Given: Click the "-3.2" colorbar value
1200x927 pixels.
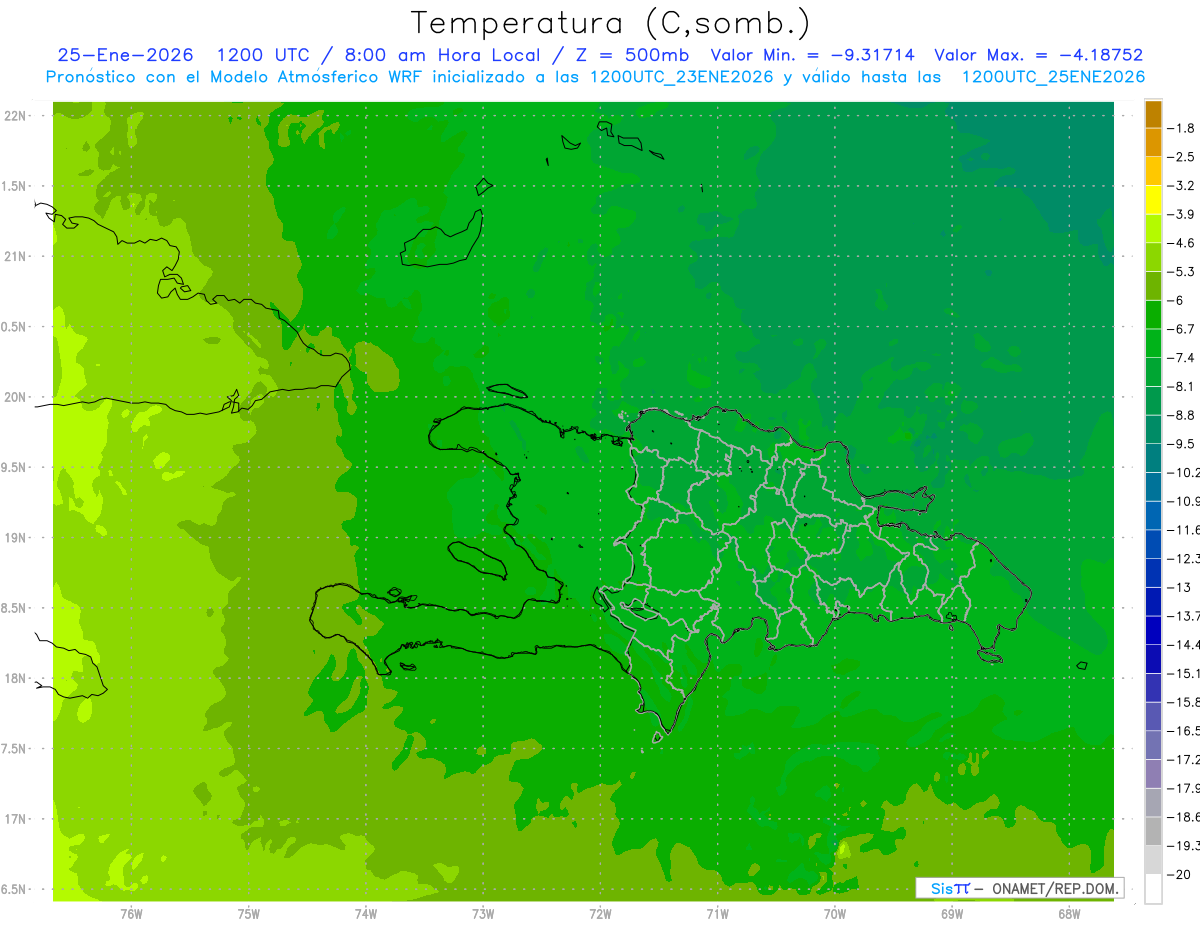Looking at the screenshot, I should tap(1182, 186).
